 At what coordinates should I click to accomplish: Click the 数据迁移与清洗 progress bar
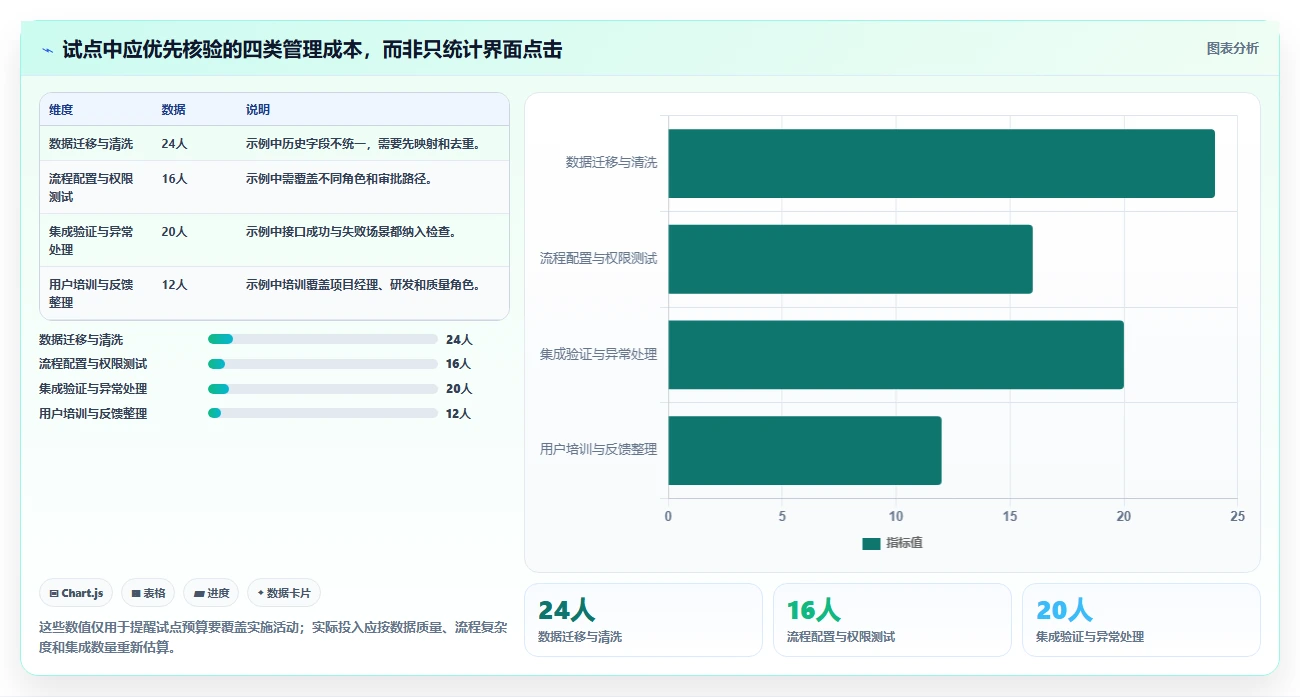click(x=322, y=339)
